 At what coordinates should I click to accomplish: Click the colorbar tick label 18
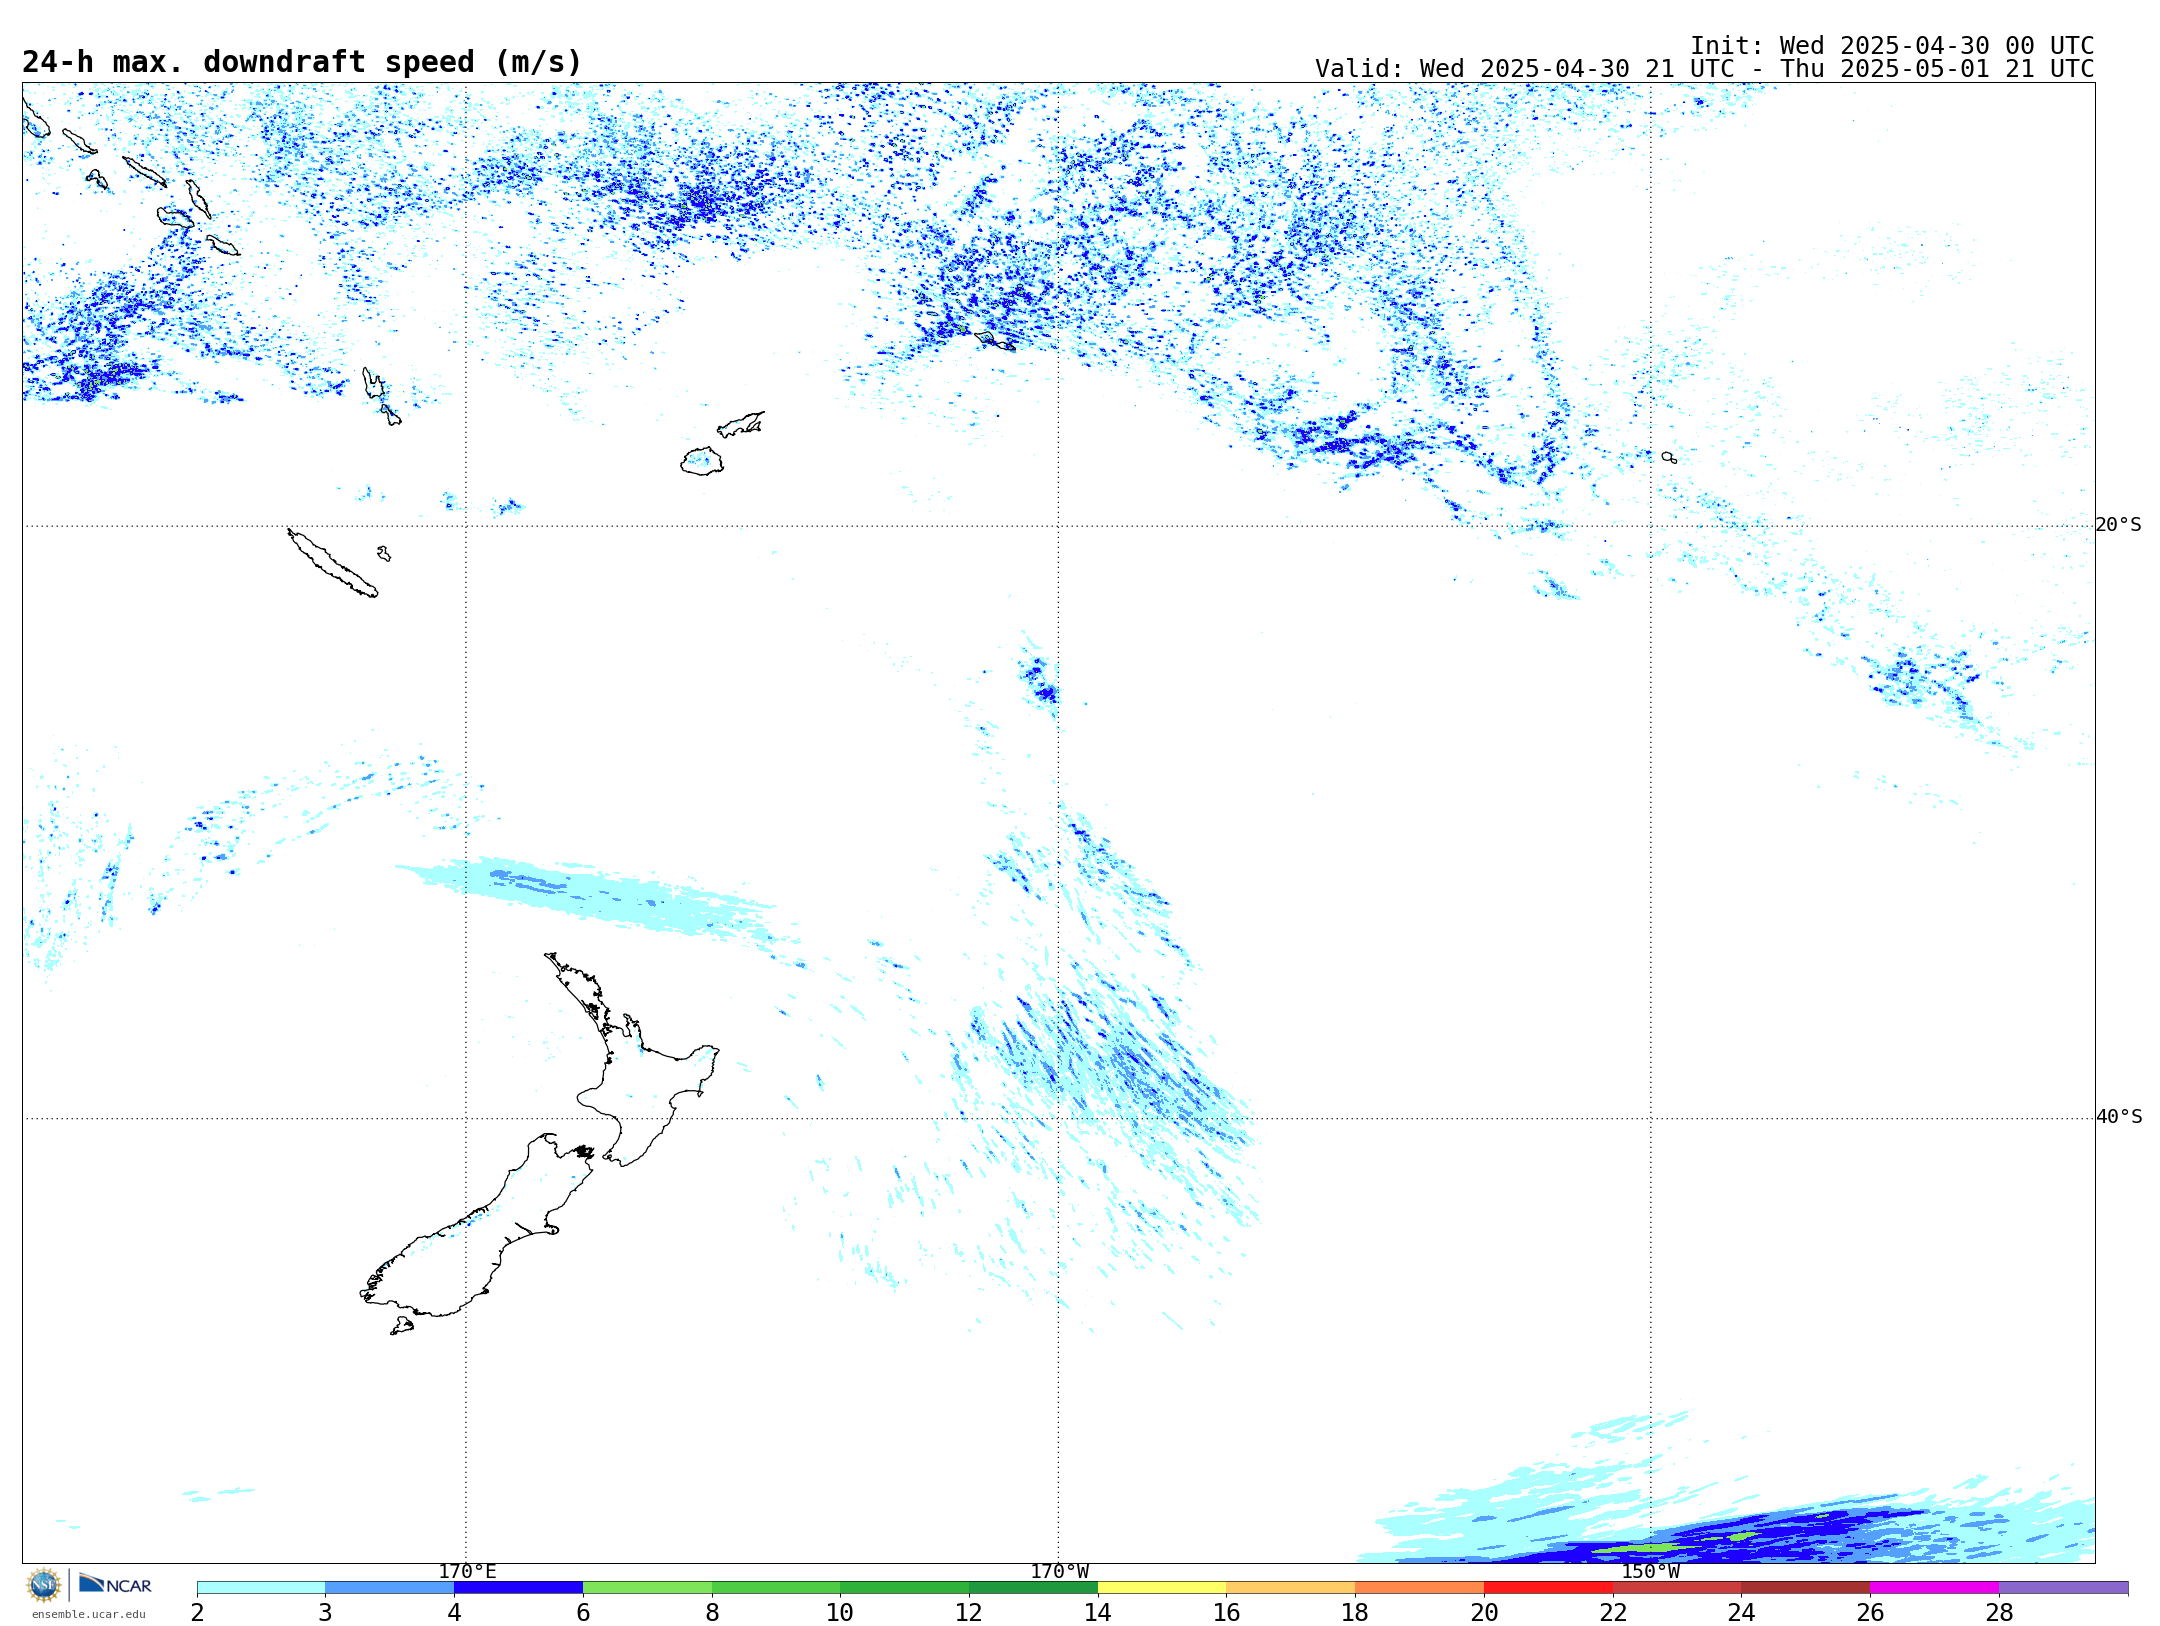[x=1355, y=1612]
